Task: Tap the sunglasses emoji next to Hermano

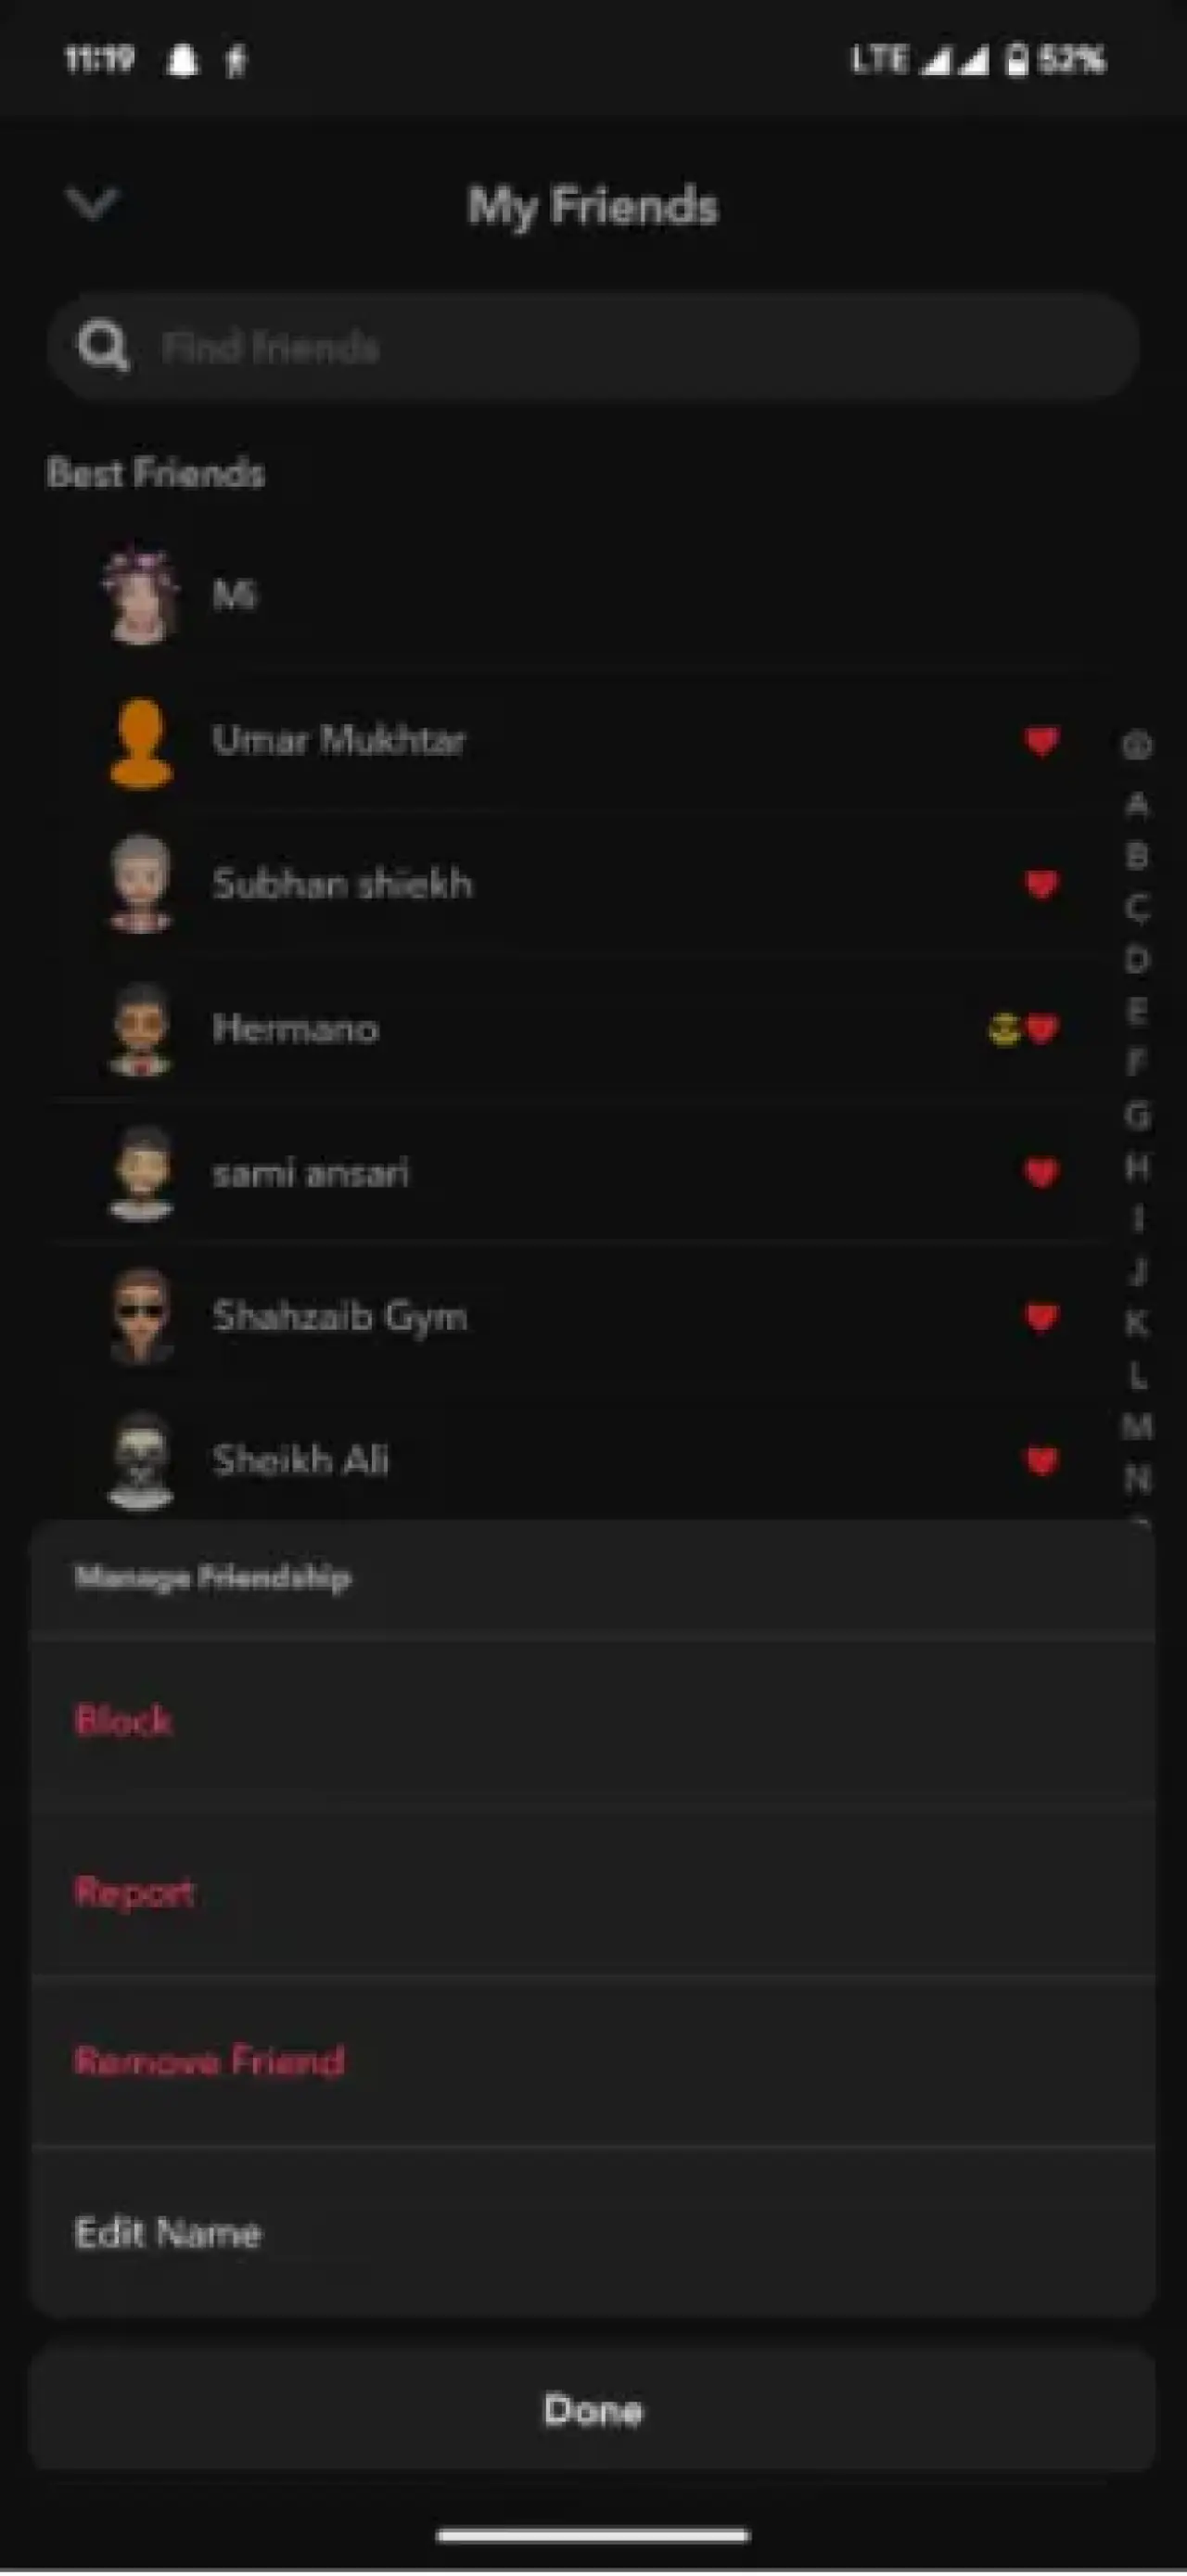Action: point(1004,1029)
